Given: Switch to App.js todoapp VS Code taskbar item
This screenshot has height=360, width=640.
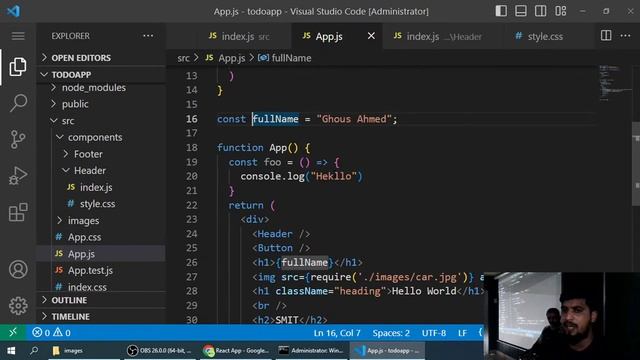Looking at the screenshot, I should (387, 351).
